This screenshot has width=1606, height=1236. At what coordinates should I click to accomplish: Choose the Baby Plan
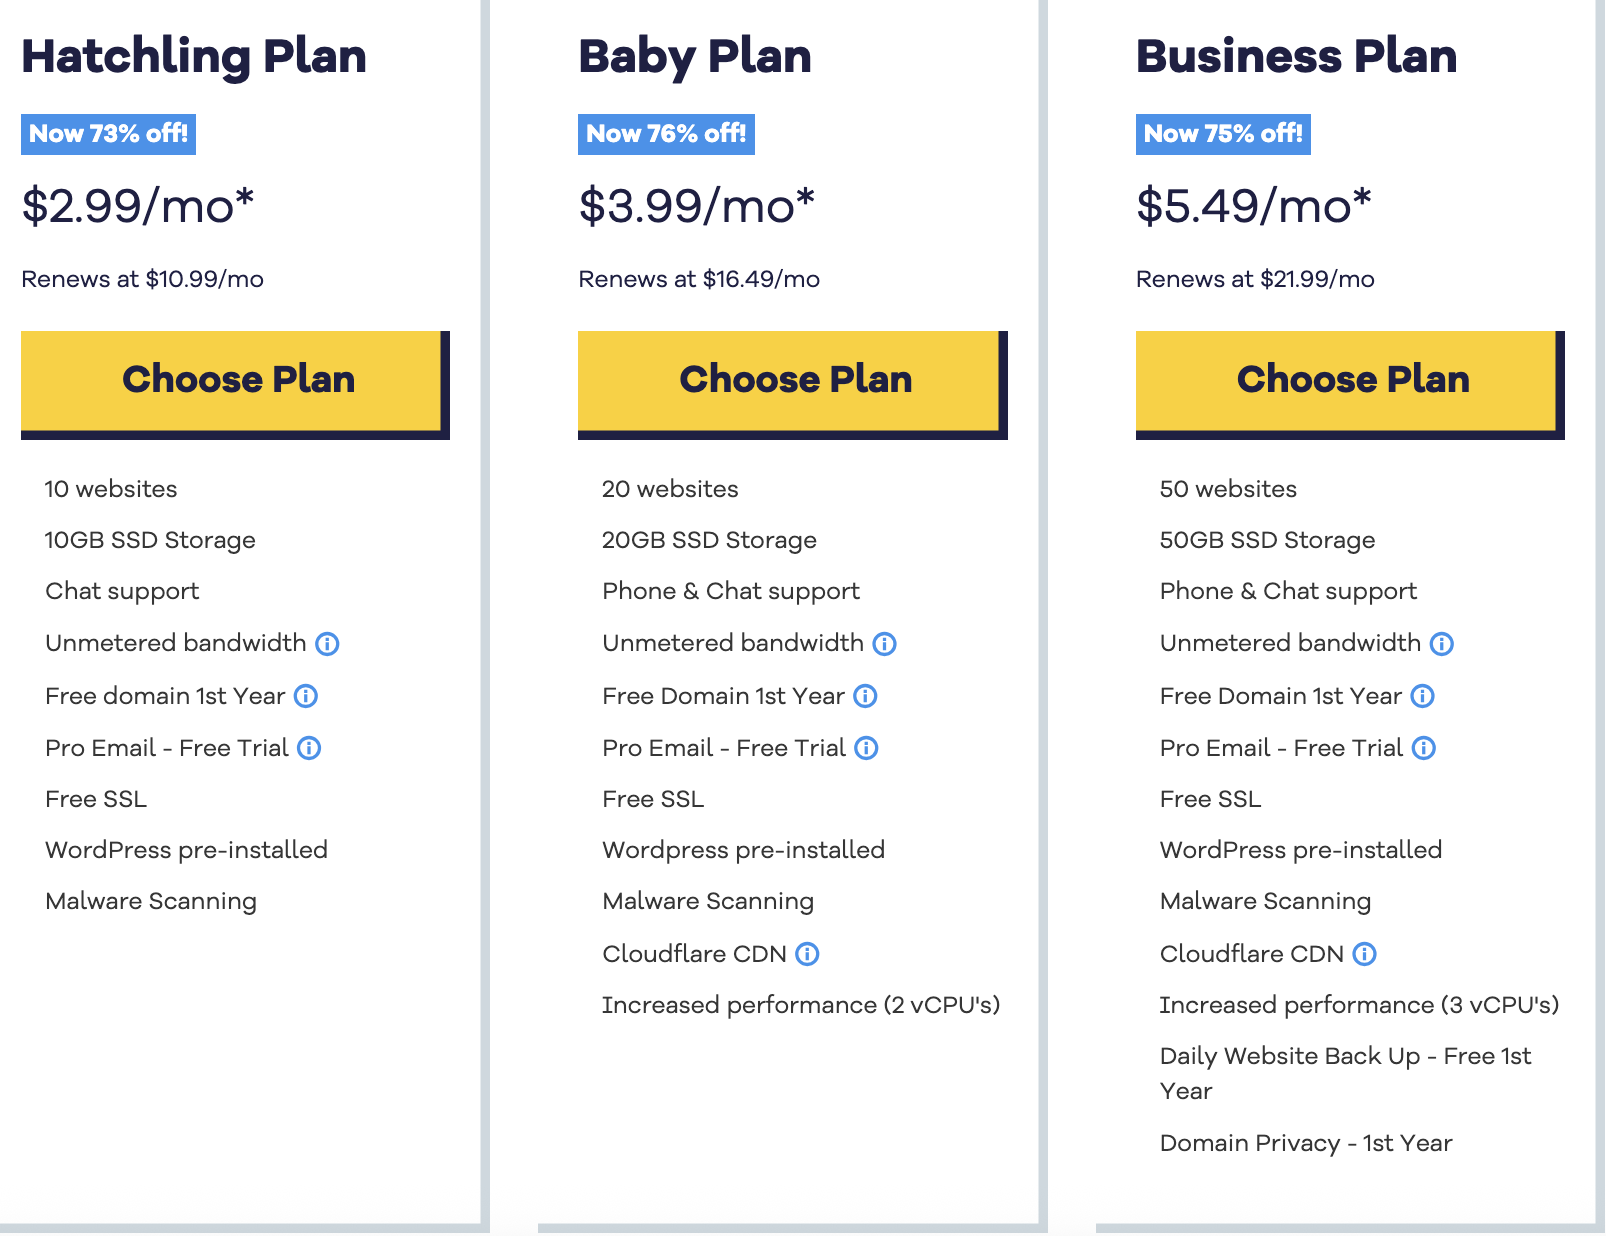pyautogui.click(x=792, y=385)
